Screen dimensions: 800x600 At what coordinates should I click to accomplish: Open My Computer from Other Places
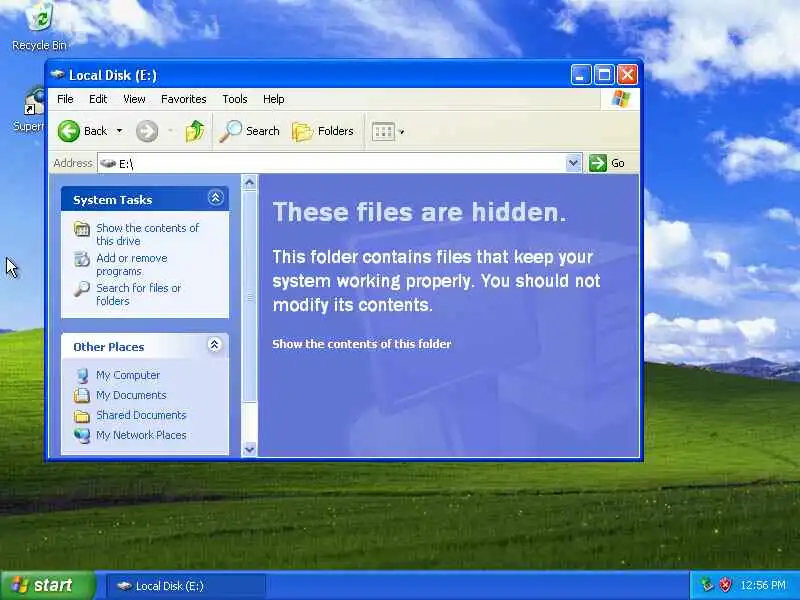[x=128, y=375]
